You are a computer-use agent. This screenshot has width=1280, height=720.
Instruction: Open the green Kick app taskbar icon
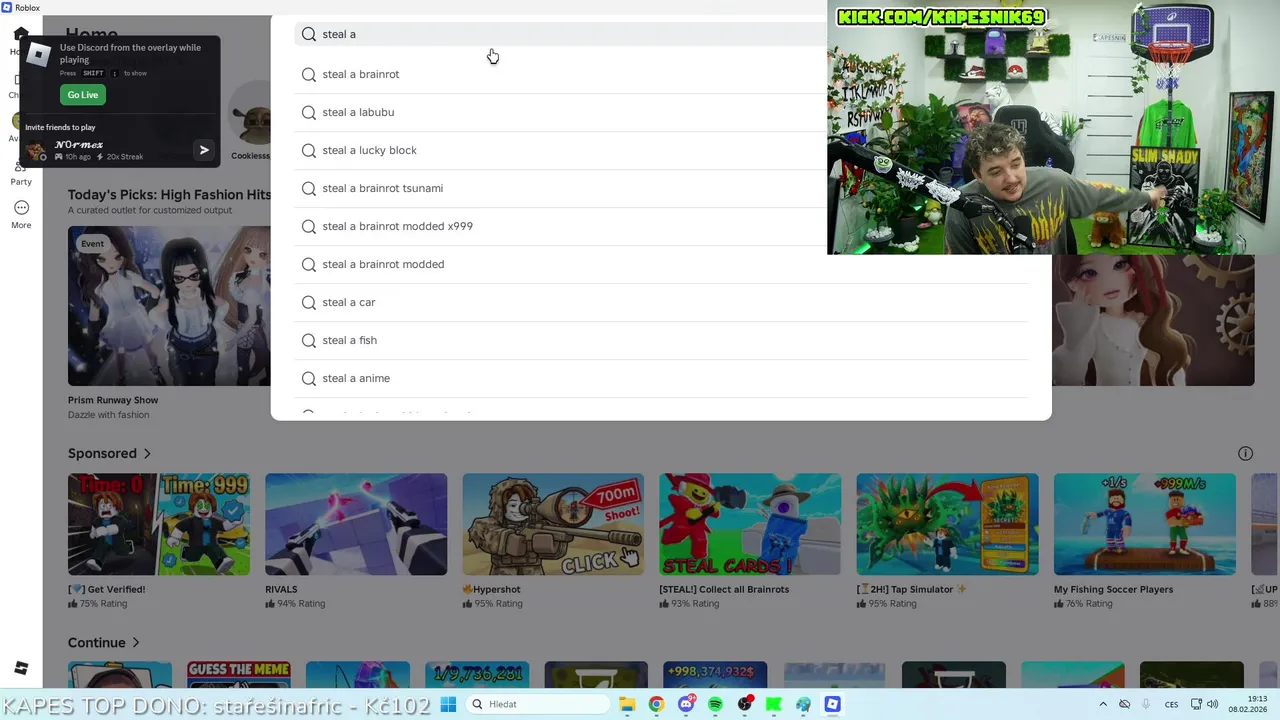[774, 704]
